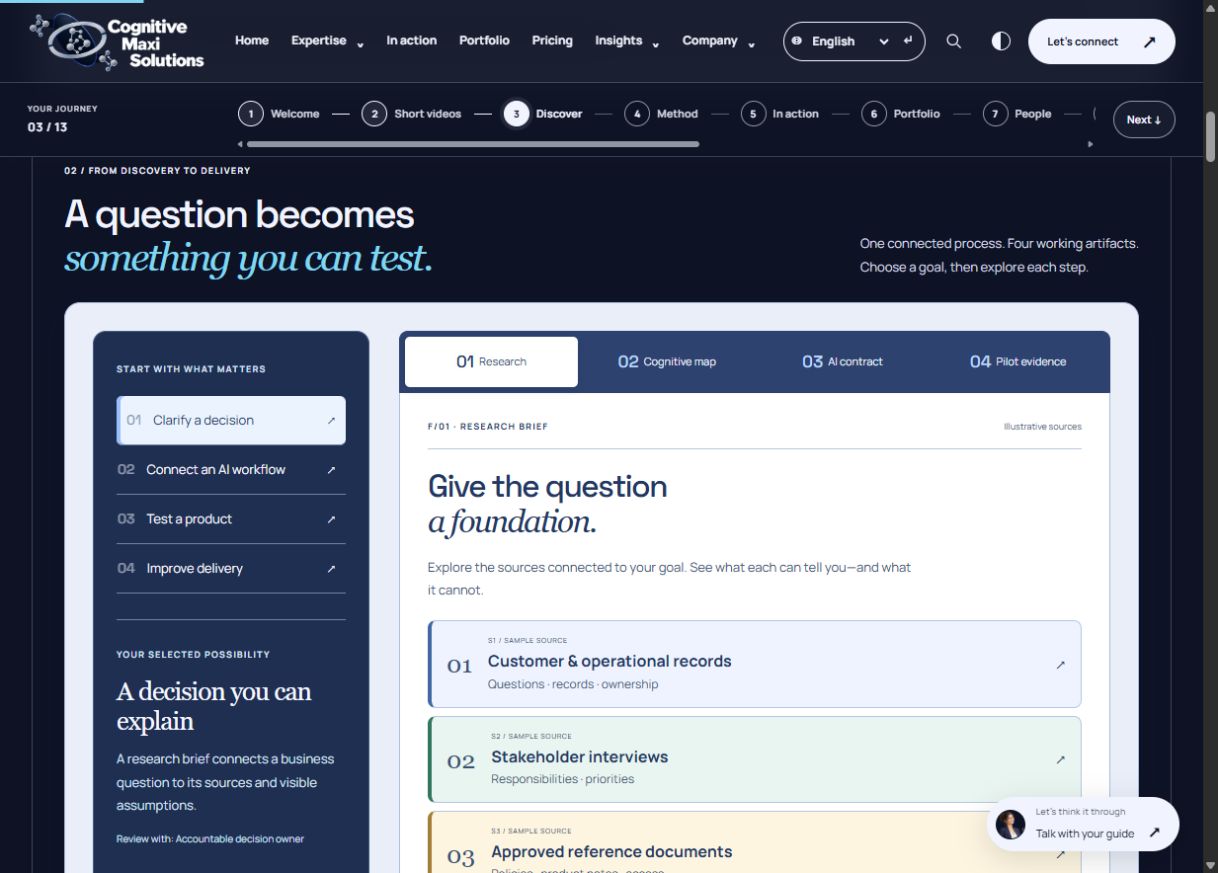Click the '03 / 13' journey counter
The height and width of the screenshot is (873, 1218).
pyautogui.click(x=47, y=128)
